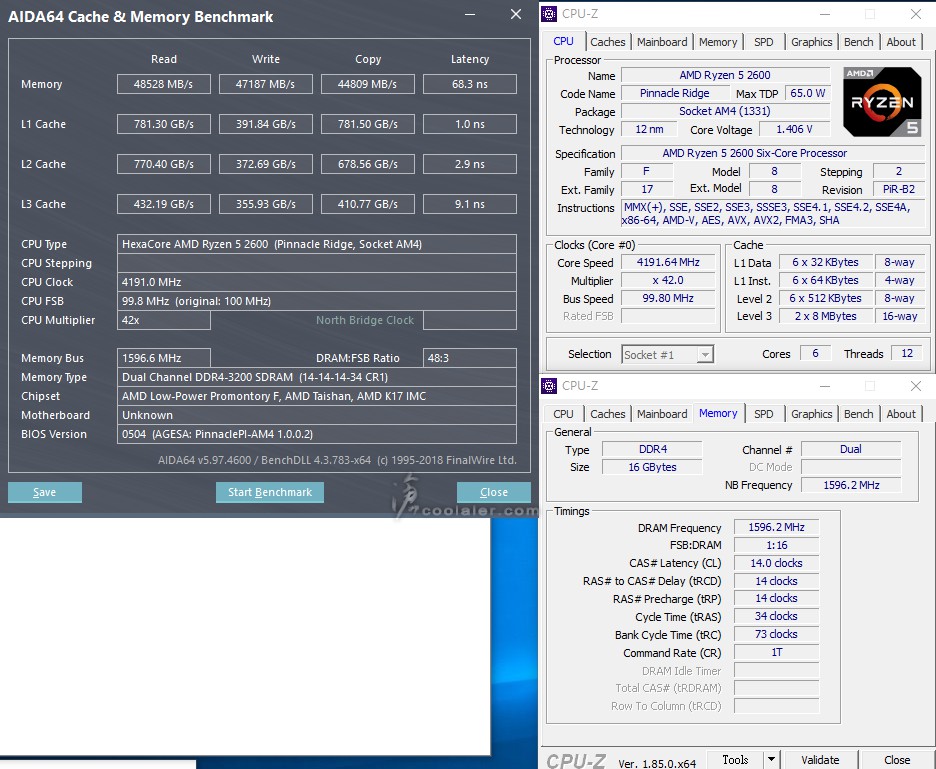936x769 pixels.
Task: Click the Name field AMD Ryzen 5 2600
Action: [x=725, y=75]
